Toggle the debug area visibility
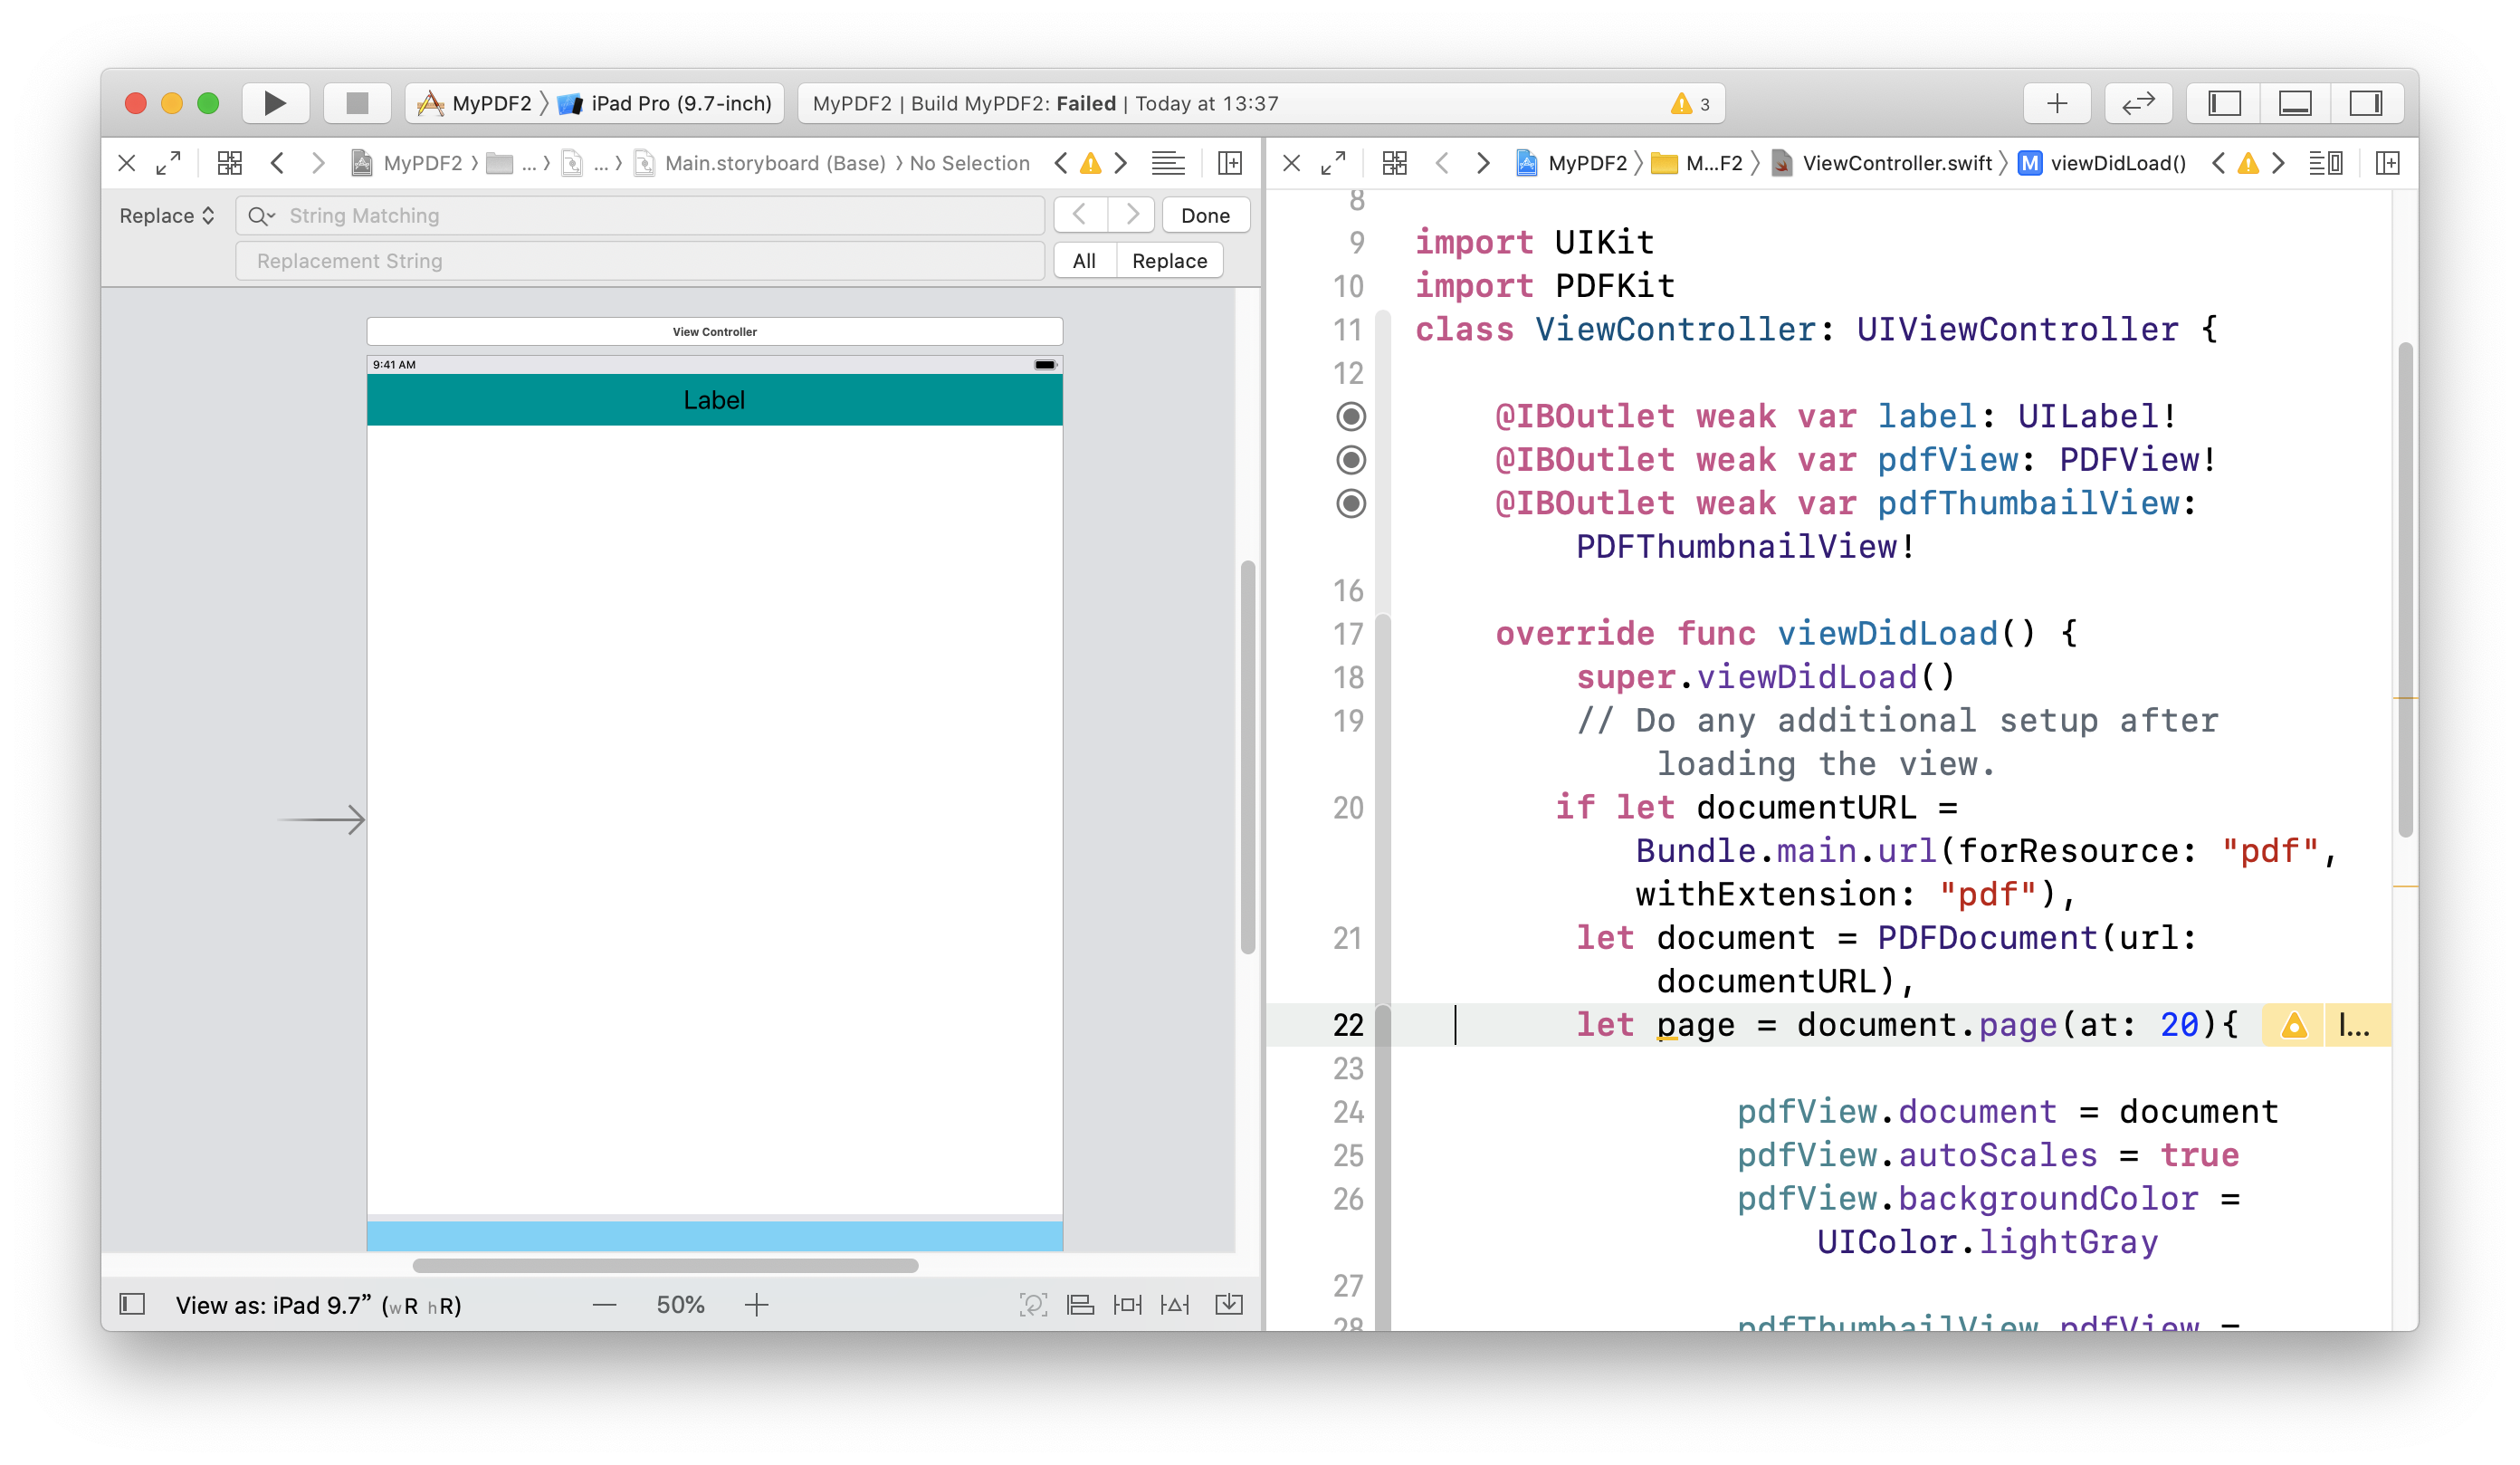2520x1465 pixels. [2295, 103]
